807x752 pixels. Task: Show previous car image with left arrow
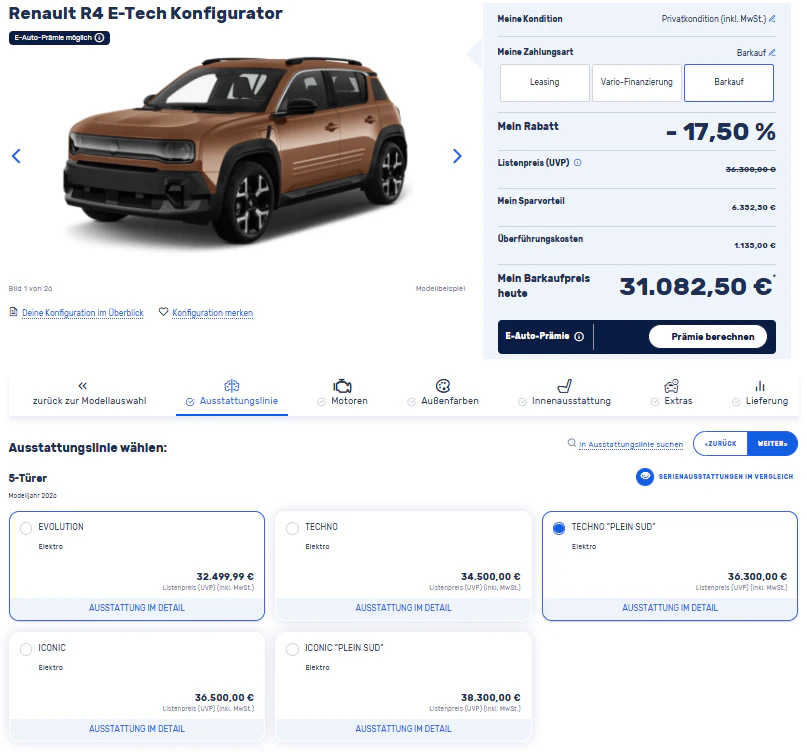click(x=16, y=156)
